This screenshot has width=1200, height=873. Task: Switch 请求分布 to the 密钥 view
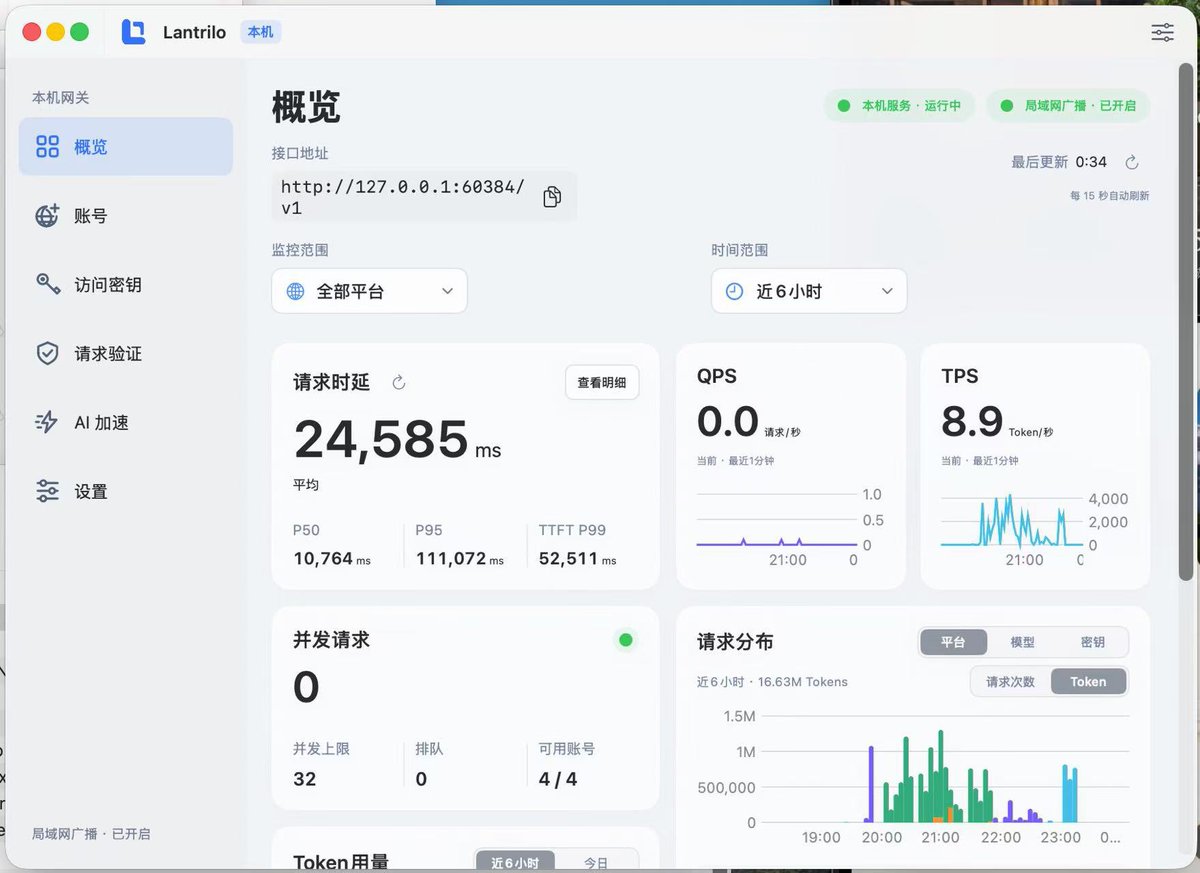pyautogui.click(x=1093, y=642)
